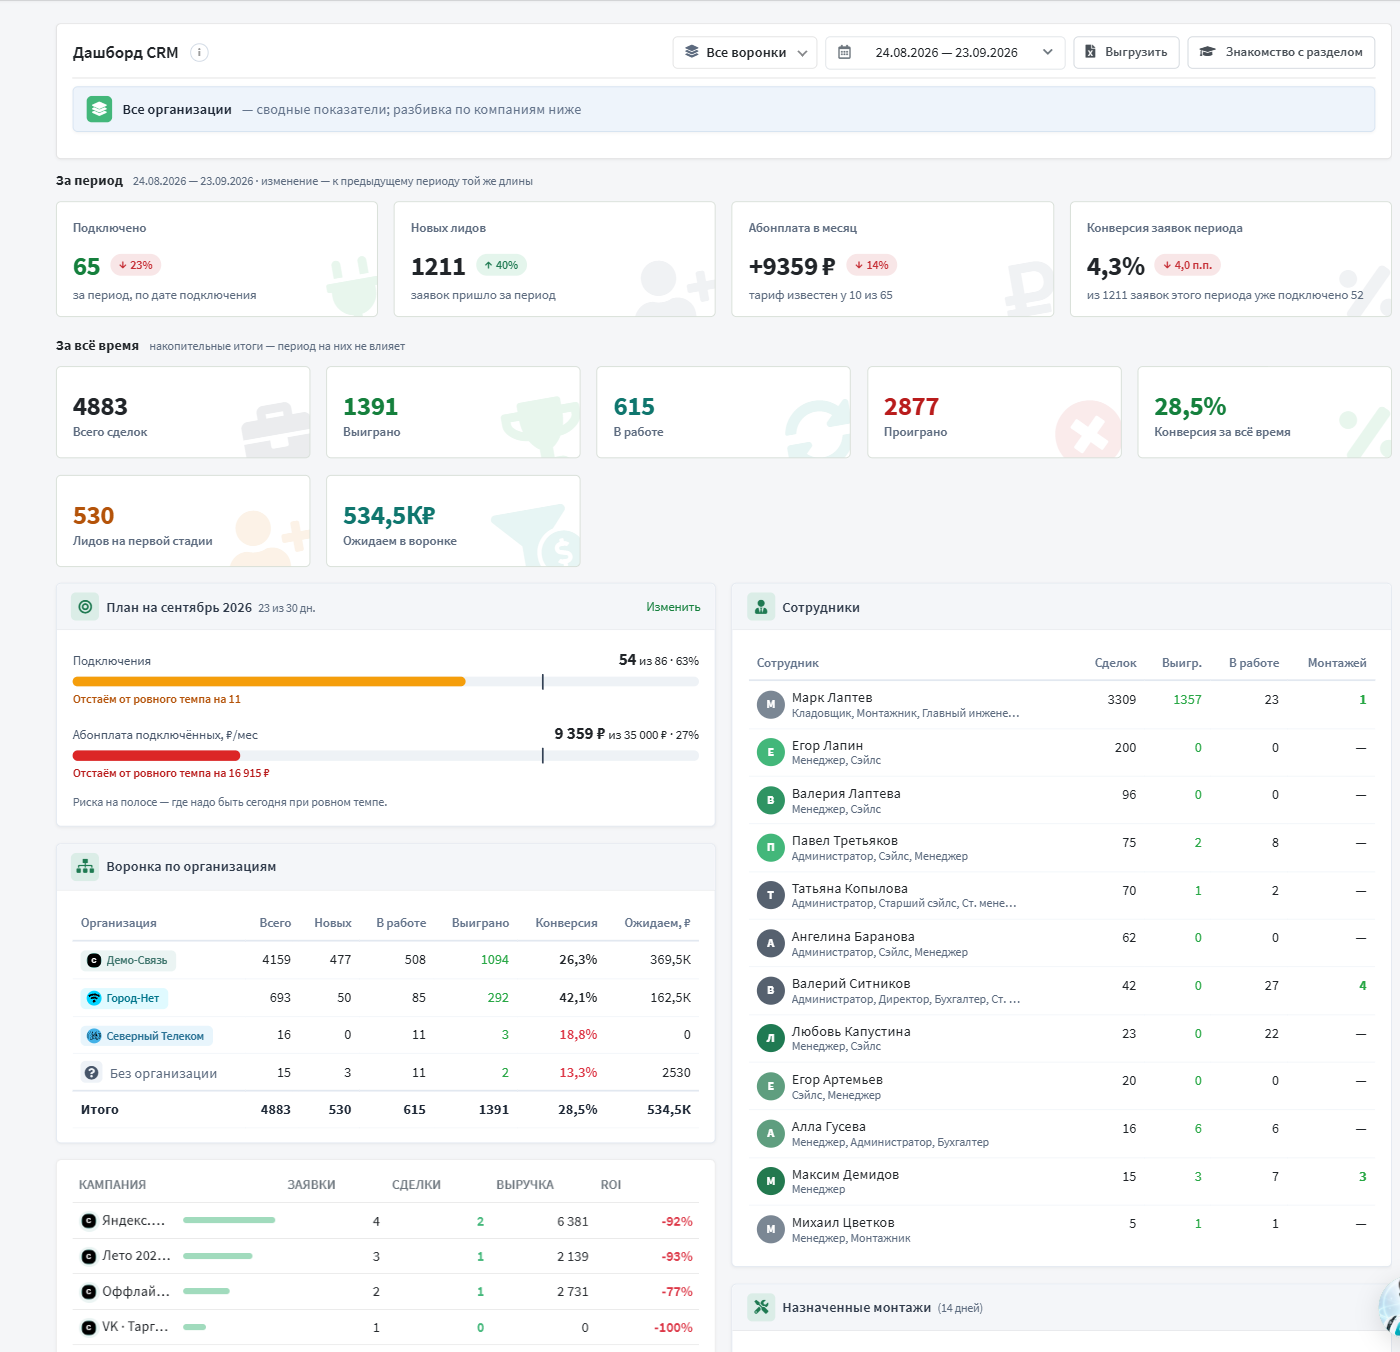
Task: Click Максим Демидов's avatar
Action: click(770, 1181)
